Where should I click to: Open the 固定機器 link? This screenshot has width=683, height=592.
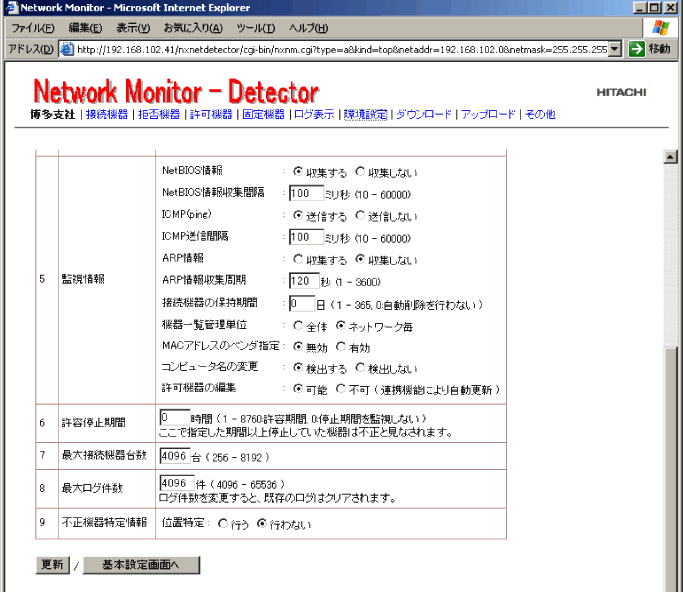264,114
